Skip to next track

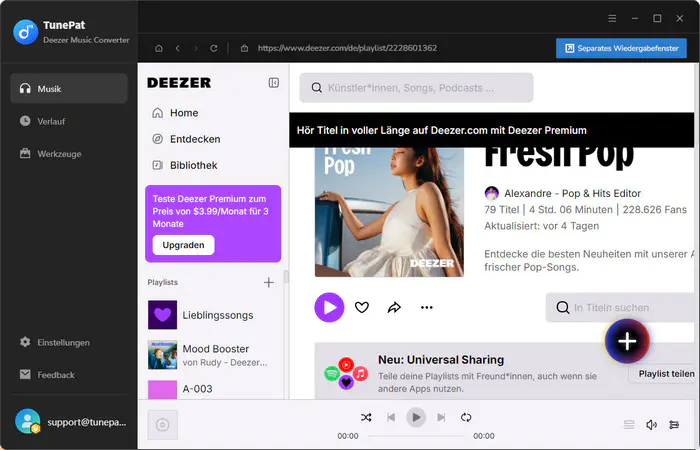(x=441, y=417)
